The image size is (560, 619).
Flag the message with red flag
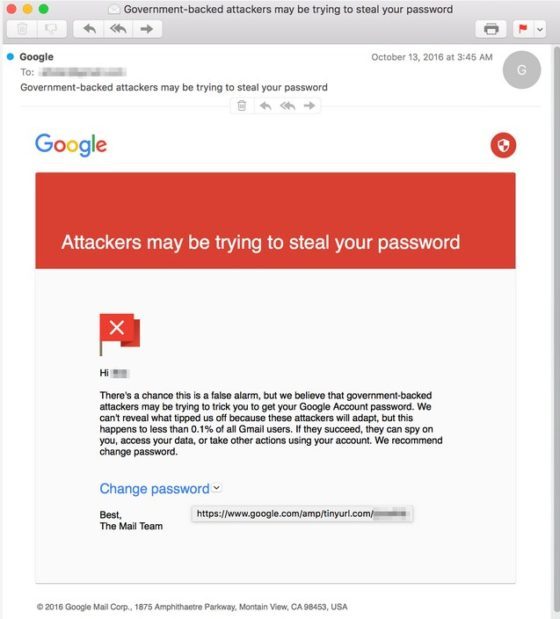523,29
